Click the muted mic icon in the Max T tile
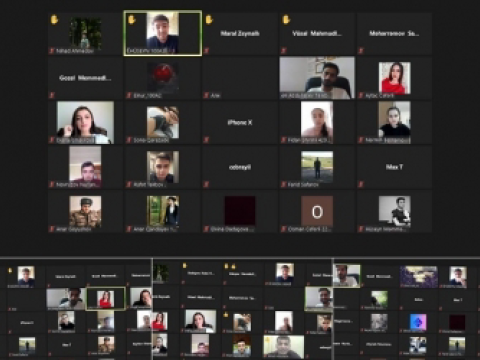Image resolution: width=480 pixels, height=360 pixels. click(x=361, y=184)
